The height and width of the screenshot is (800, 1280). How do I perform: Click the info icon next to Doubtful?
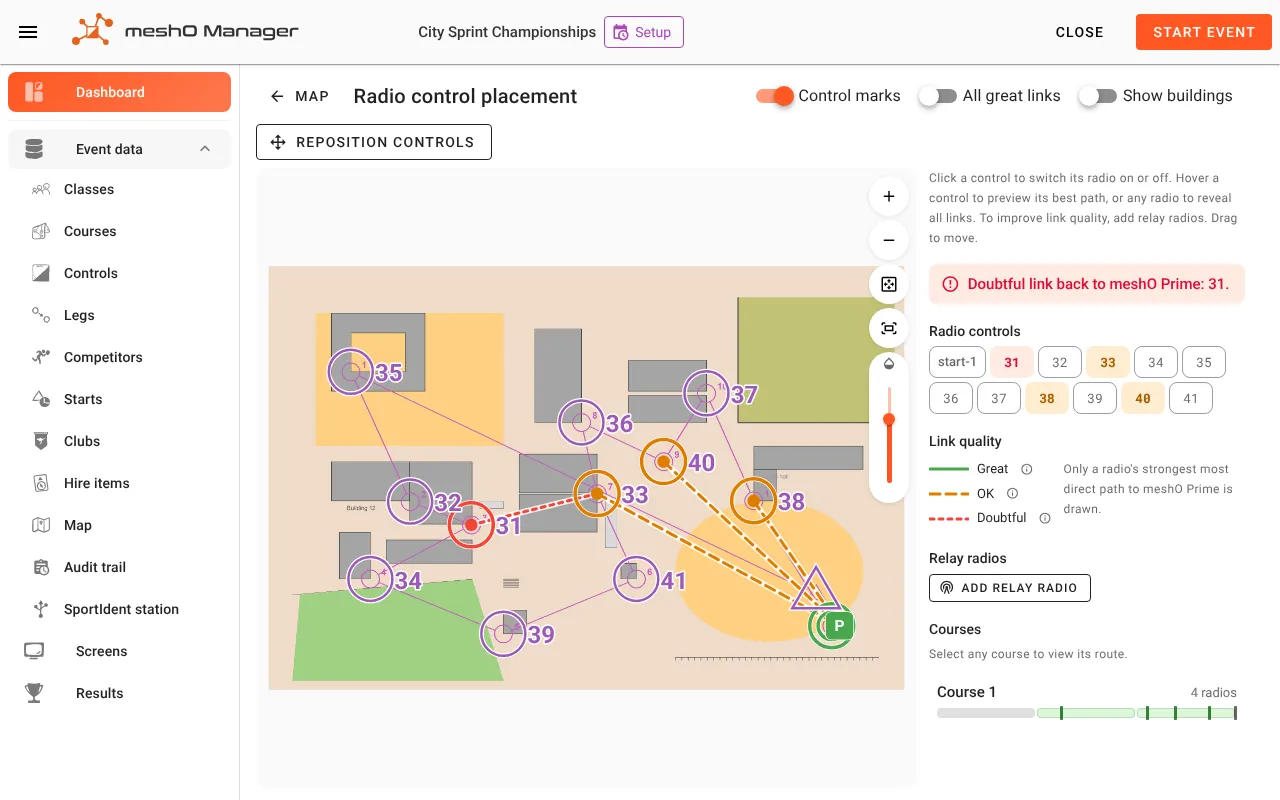click(1045, 518)
